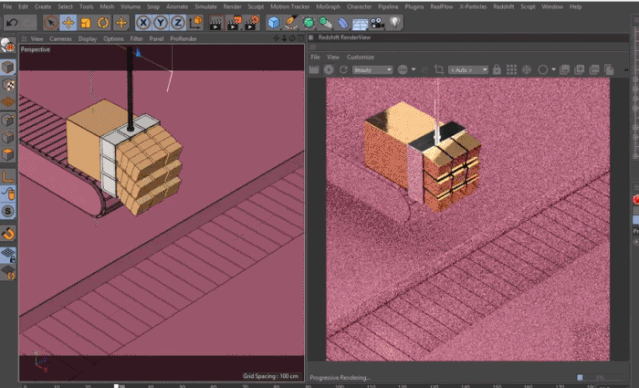639x388 pixels.
Task: Enable Texture mode checkered cube icon
Action: pos(8,84)
